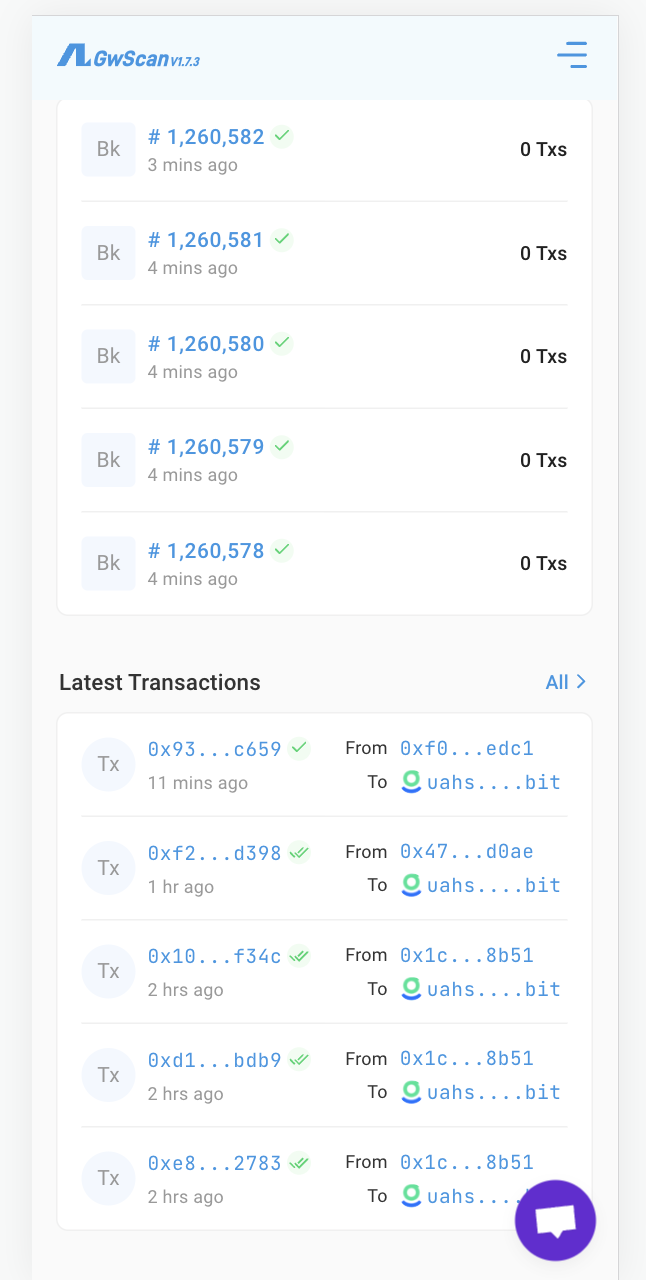
Task: Click the Bk icon for block 1,260,582
Action: pos(108,148)
